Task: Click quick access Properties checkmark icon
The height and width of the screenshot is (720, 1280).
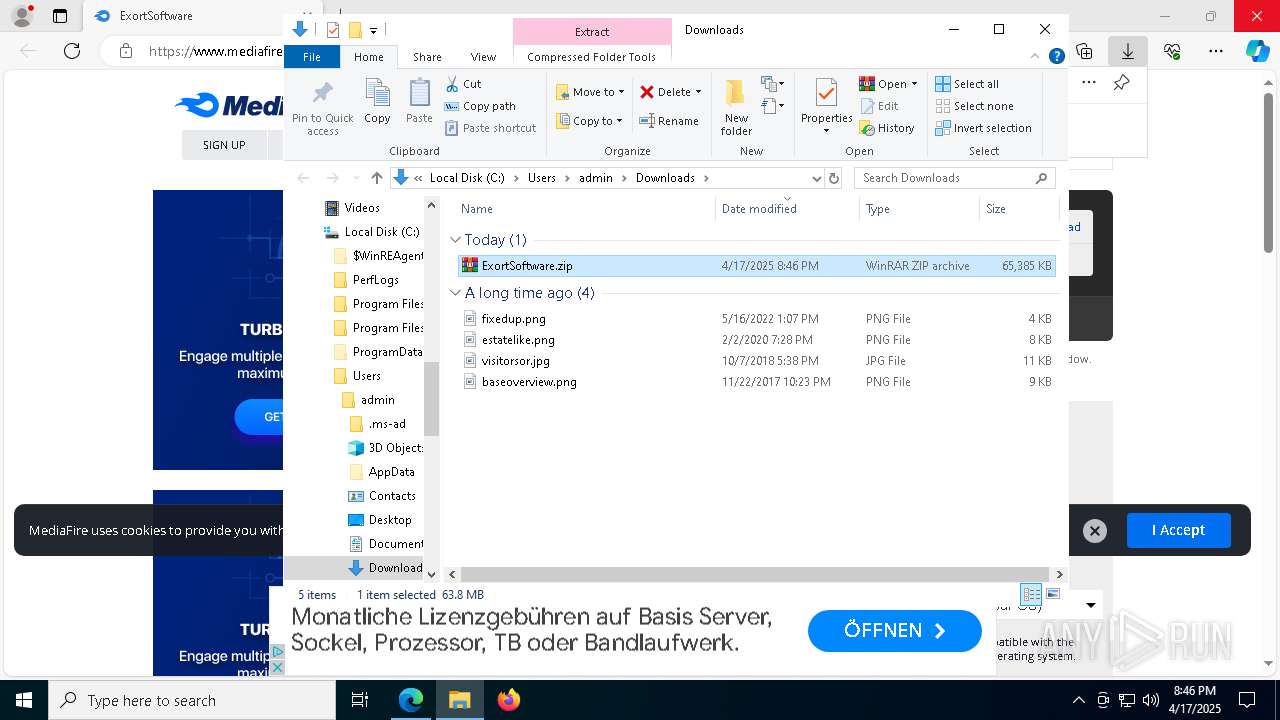Action: coord(333,30)
